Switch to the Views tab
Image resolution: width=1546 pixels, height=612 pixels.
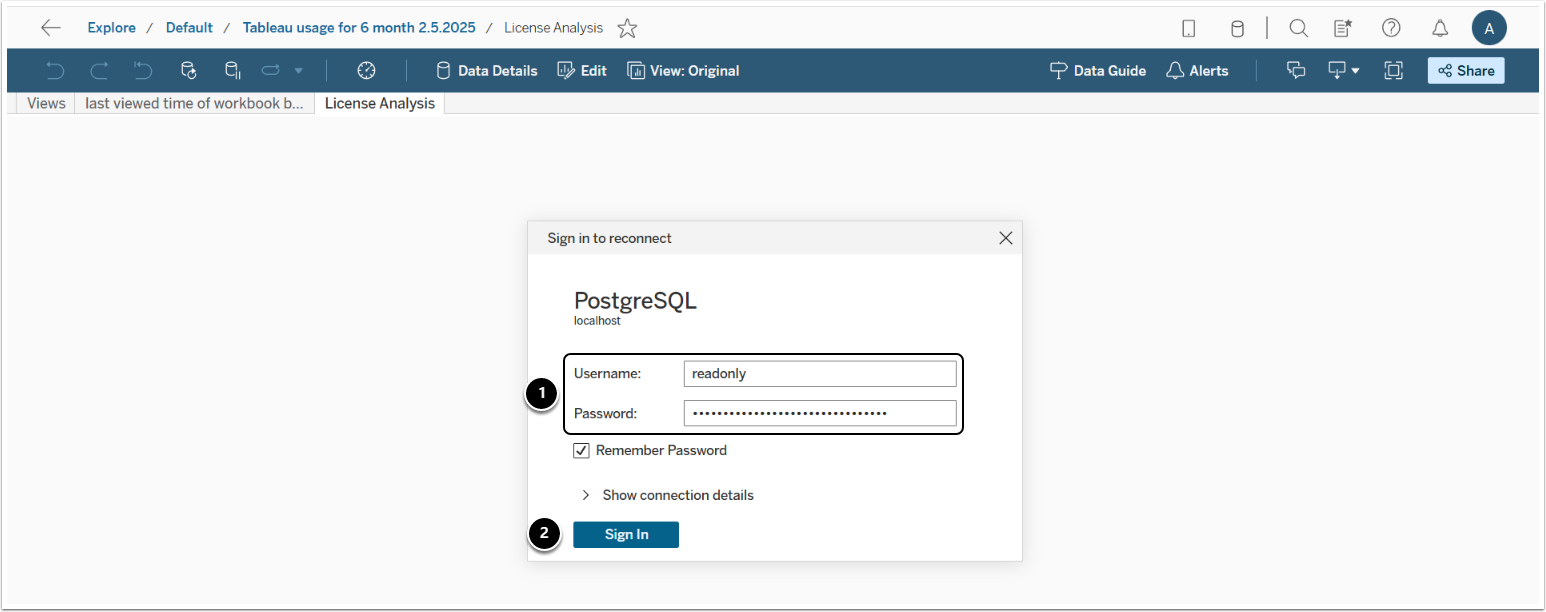tap(46, 103)
